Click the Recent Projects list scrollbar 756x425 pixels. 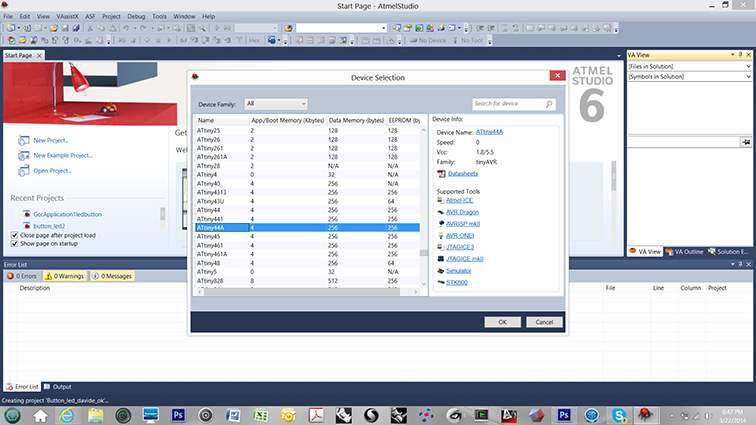[x=162, y=216]
